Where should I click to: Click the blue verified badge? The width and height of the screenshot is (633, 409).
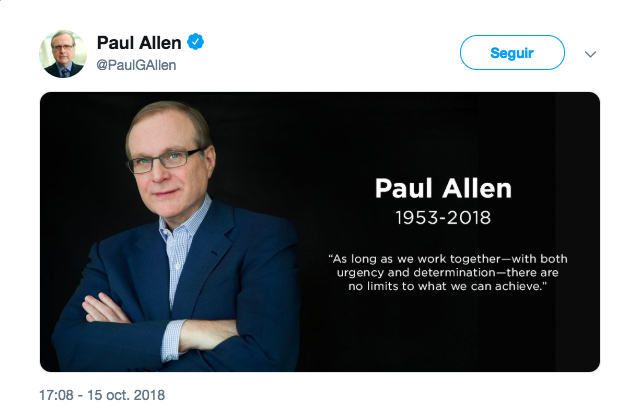pos(197,42)
